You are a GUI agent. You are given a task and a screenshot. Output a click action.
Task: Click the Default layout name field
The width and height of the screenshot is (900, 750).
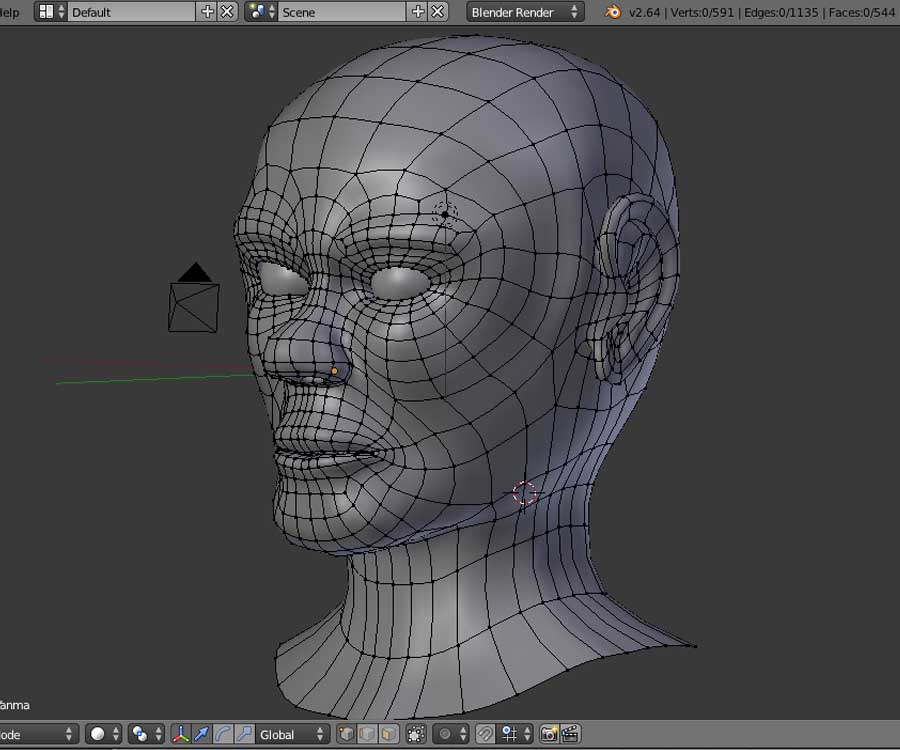(x=130, y=12)
